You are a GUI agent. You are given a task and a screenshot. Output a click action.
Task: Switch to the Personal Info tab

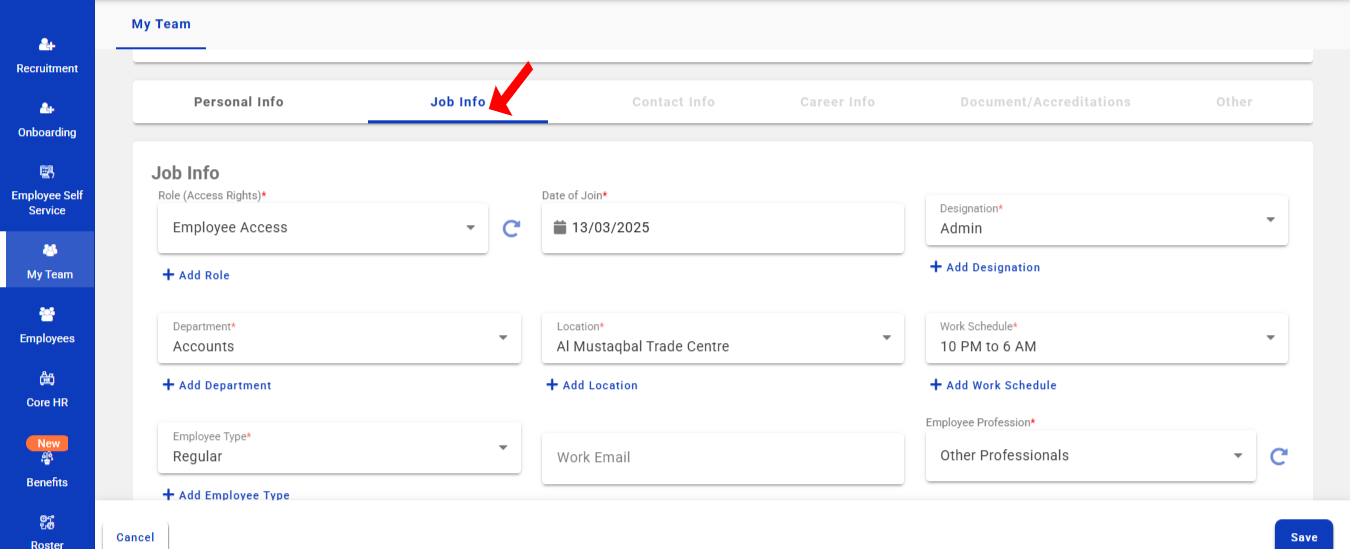239,102
